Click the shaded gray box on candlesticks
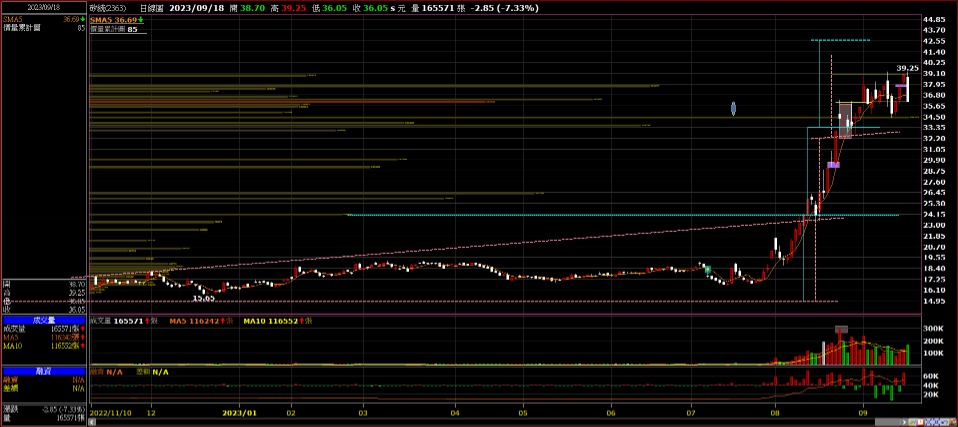The image size is (958, 427). coord(845,119)
